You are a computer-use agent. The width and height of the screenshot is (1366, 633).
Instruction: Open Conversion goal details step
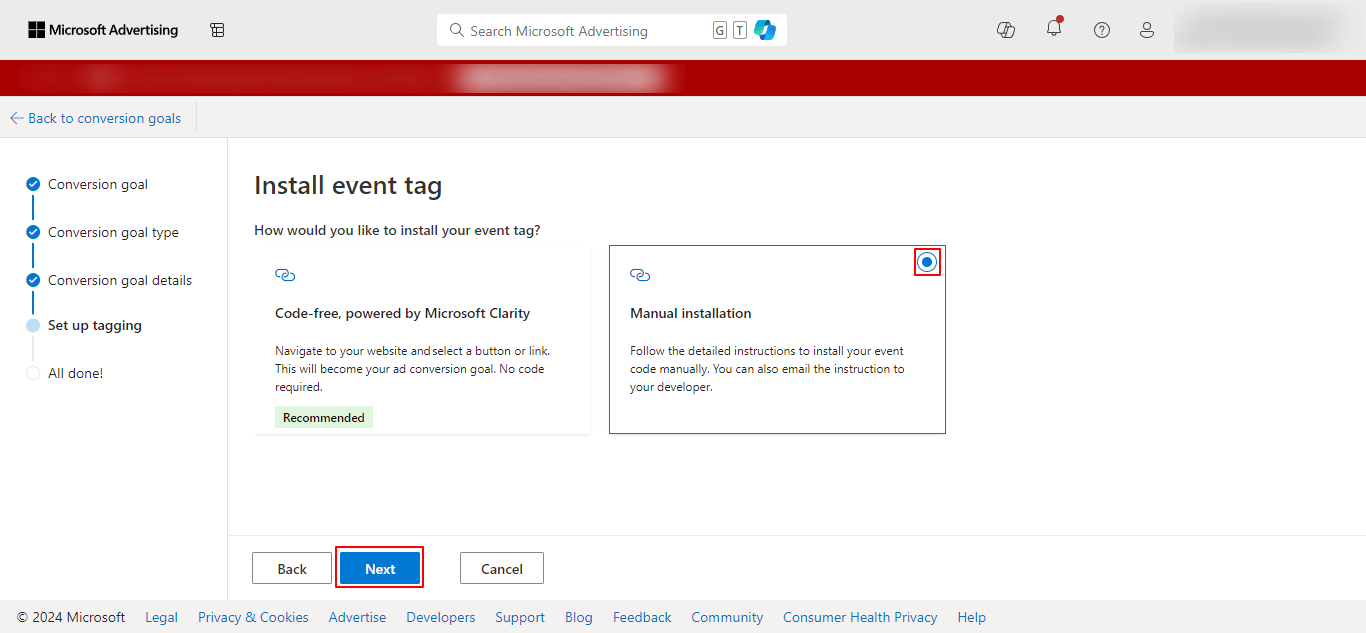(x=119, y=280)
